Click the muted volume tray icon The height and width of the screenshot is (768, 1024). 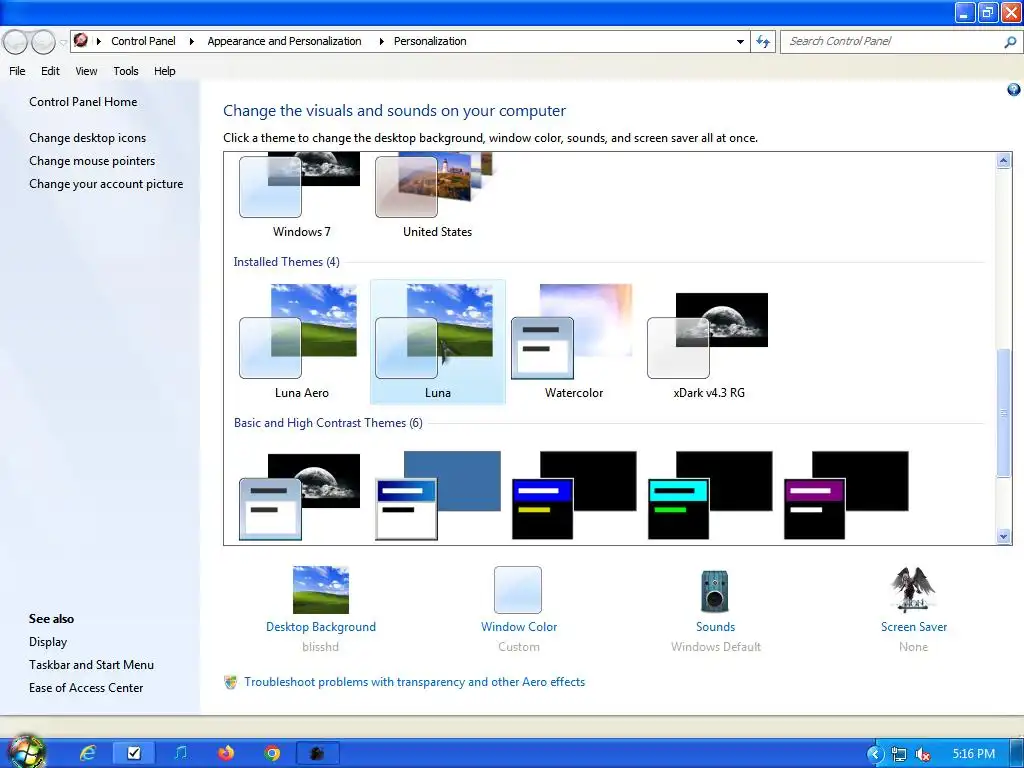[x=923, y=754]
